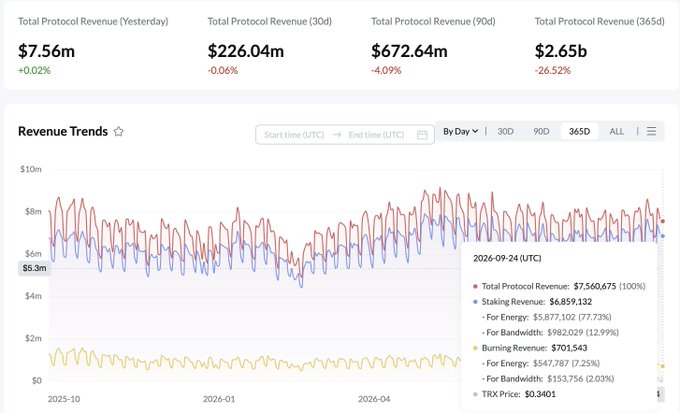Click the 2025-10 x-axis label
The height and width of the screenshot is (413, 680).
pyautogui.click(x=64, y=399)
